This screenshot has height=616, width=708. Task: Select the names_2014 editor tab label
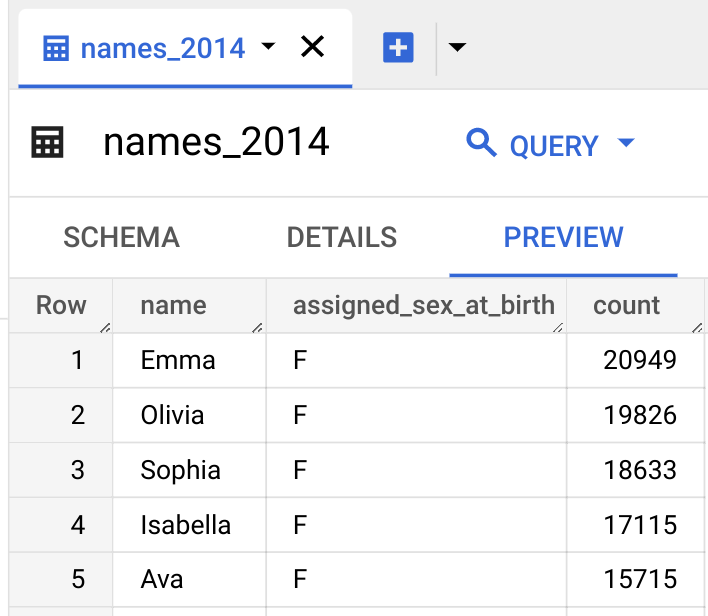163,48
